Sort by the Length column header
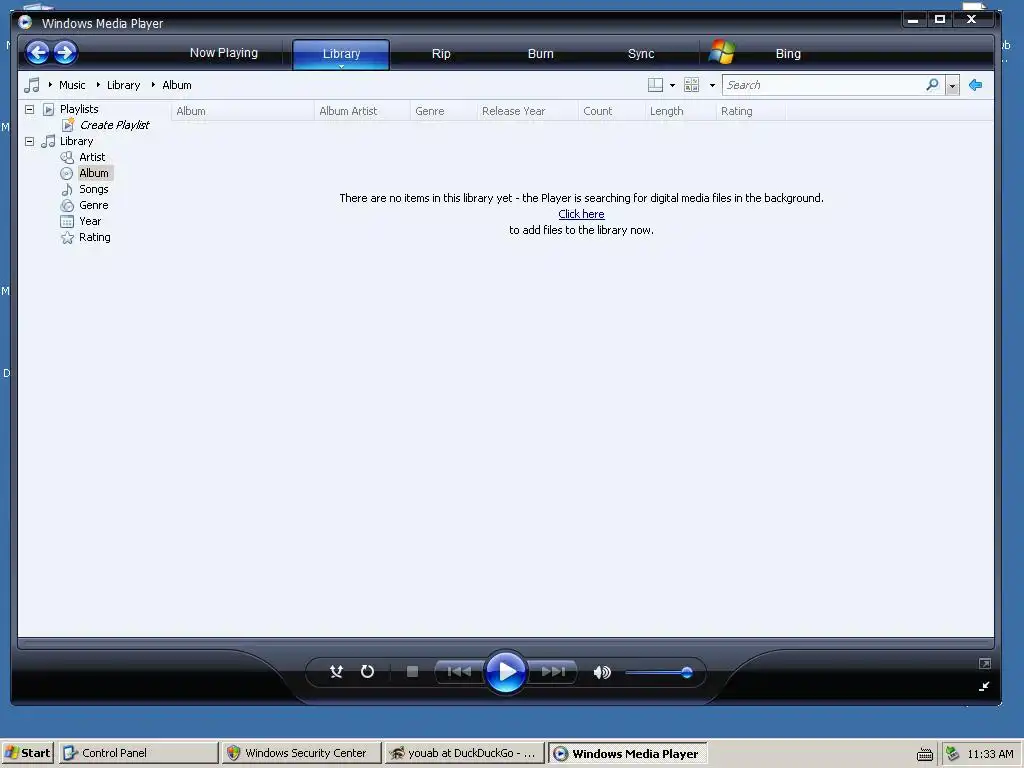Screen dimensions: 1024x768 [680, 111]
